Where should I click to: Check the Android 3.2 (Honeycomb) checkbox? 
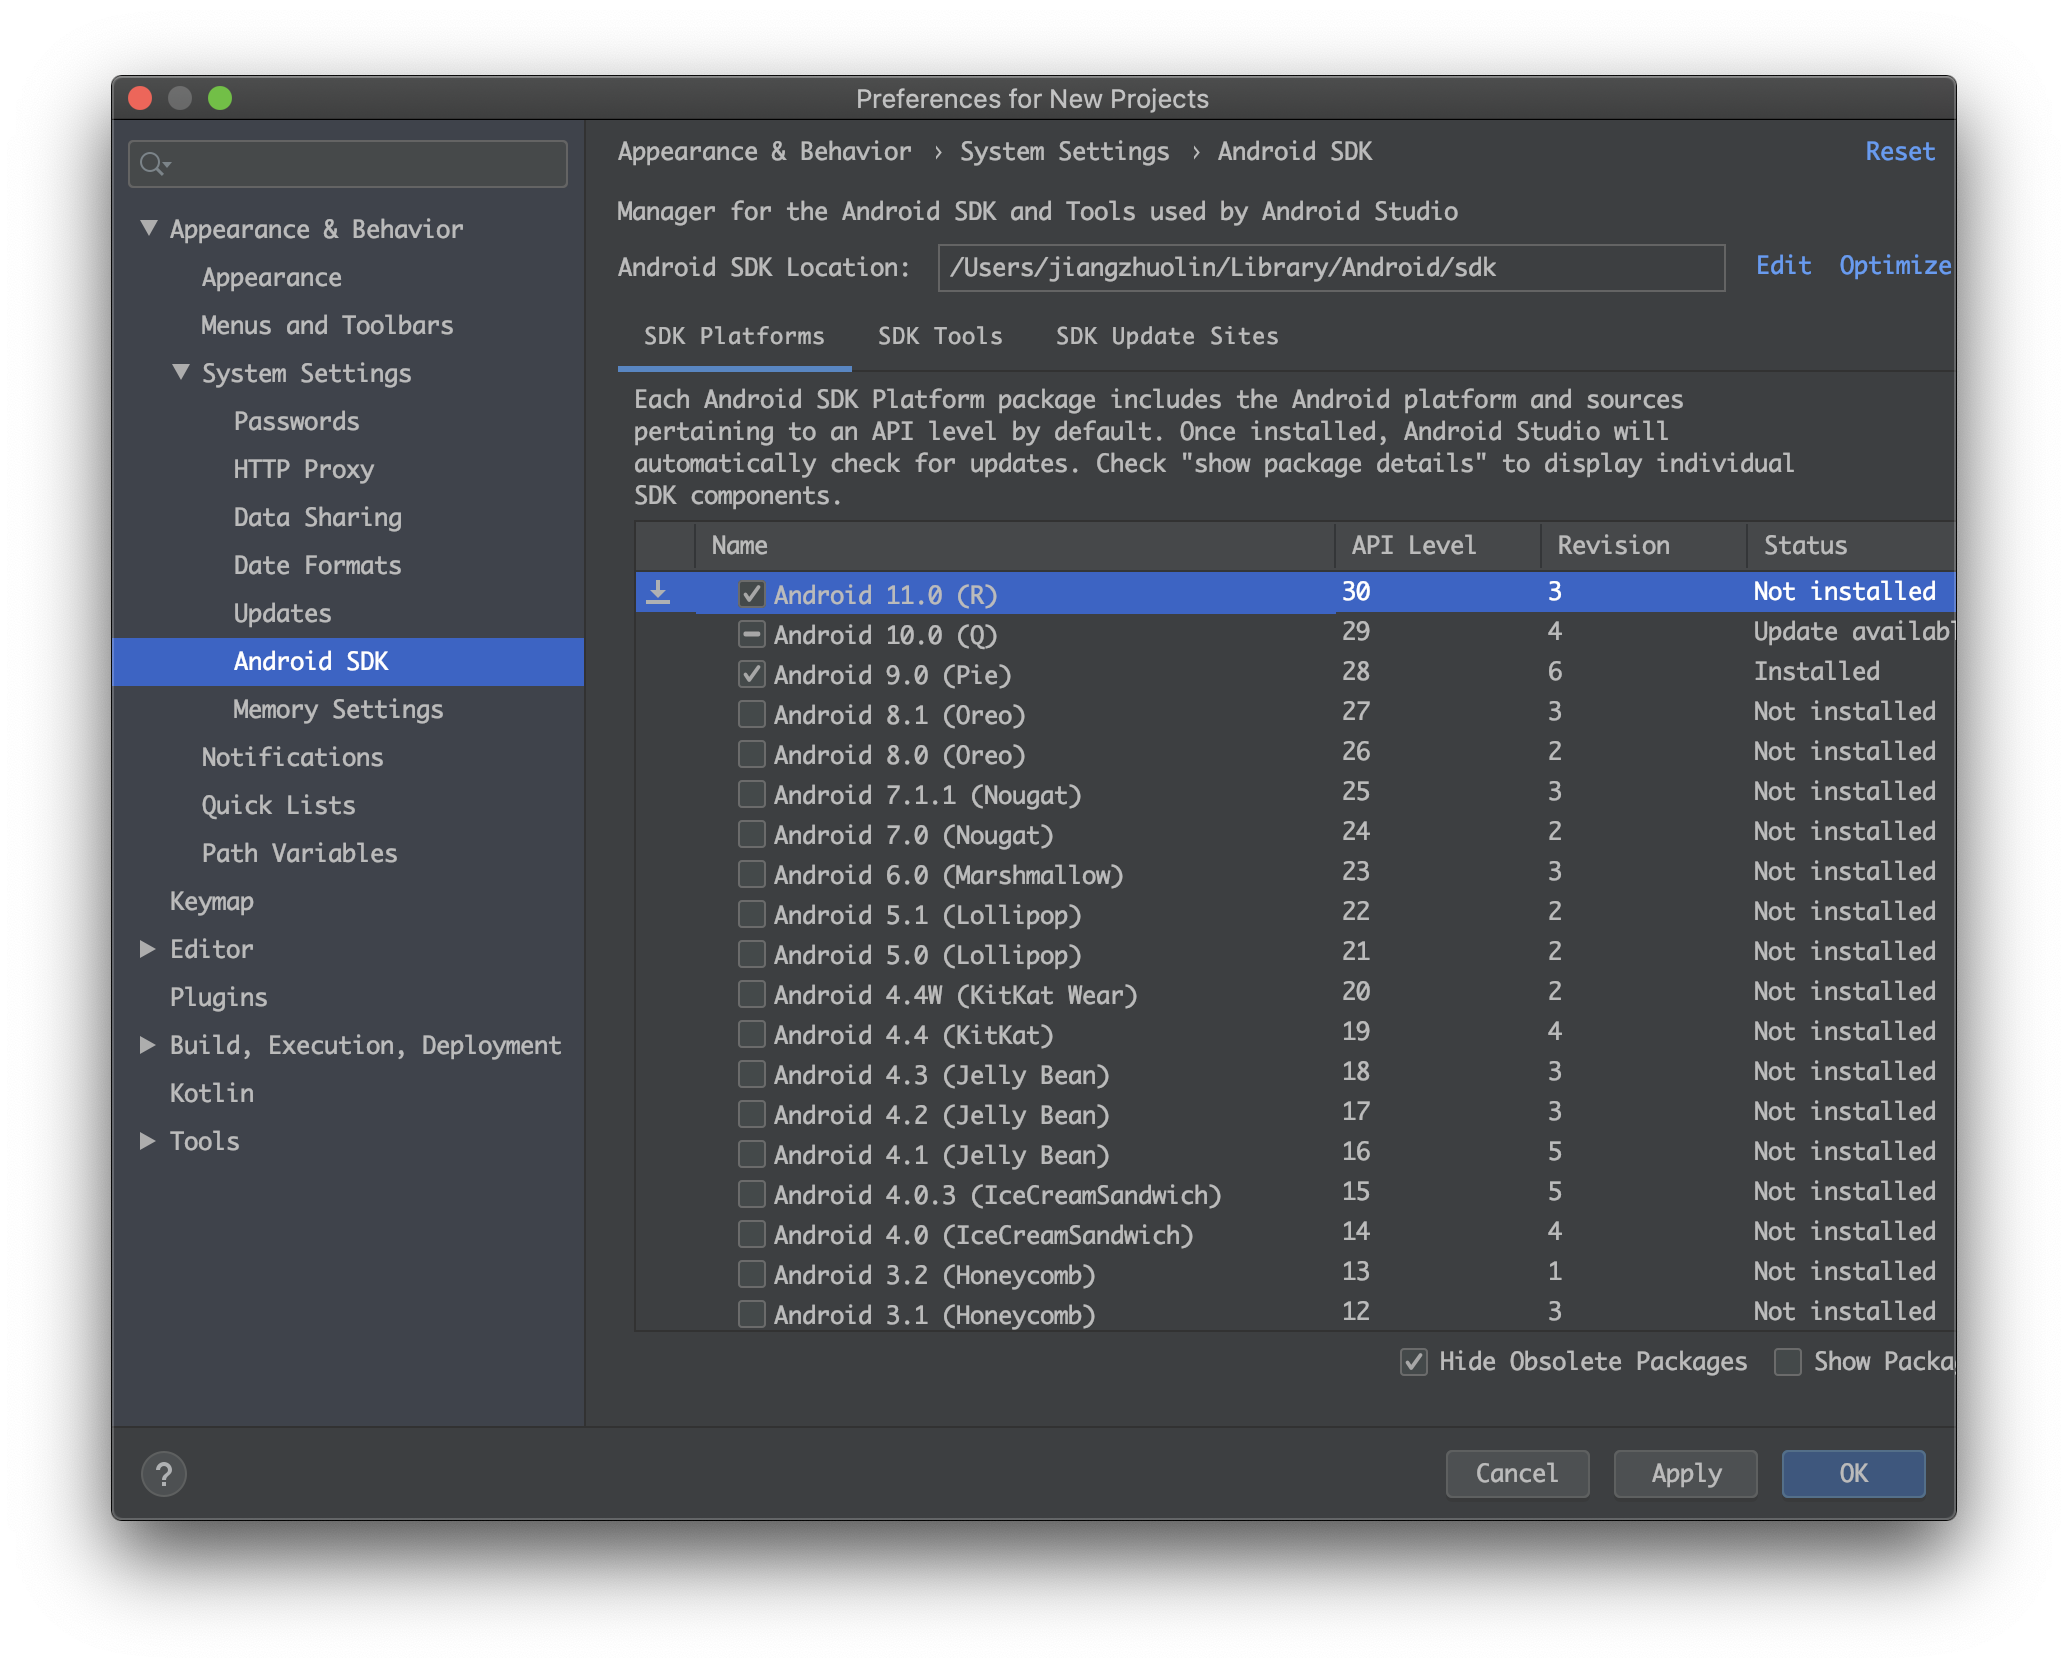(x=751, y=1274)
